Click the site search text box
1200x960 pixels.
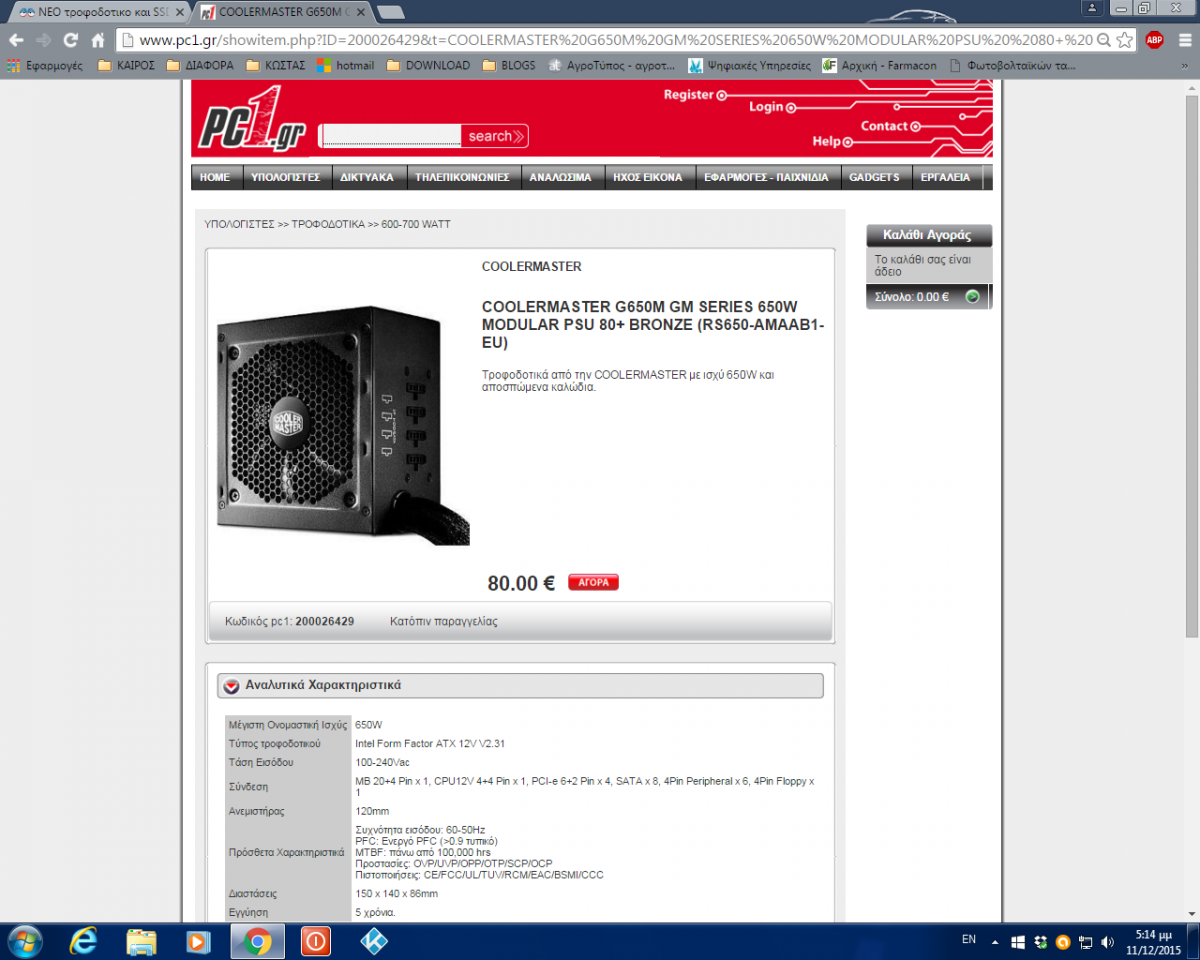[391, 136]
